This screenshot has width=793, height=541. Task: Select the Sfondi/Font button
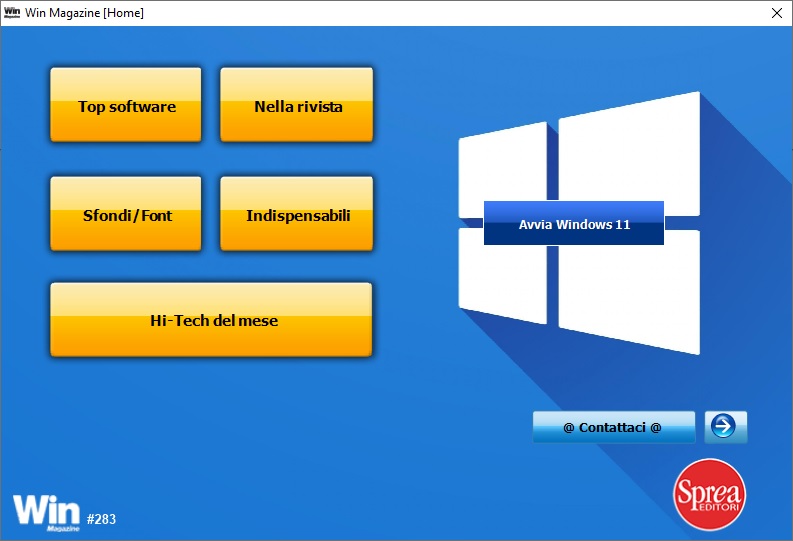[x=126, y=213]
